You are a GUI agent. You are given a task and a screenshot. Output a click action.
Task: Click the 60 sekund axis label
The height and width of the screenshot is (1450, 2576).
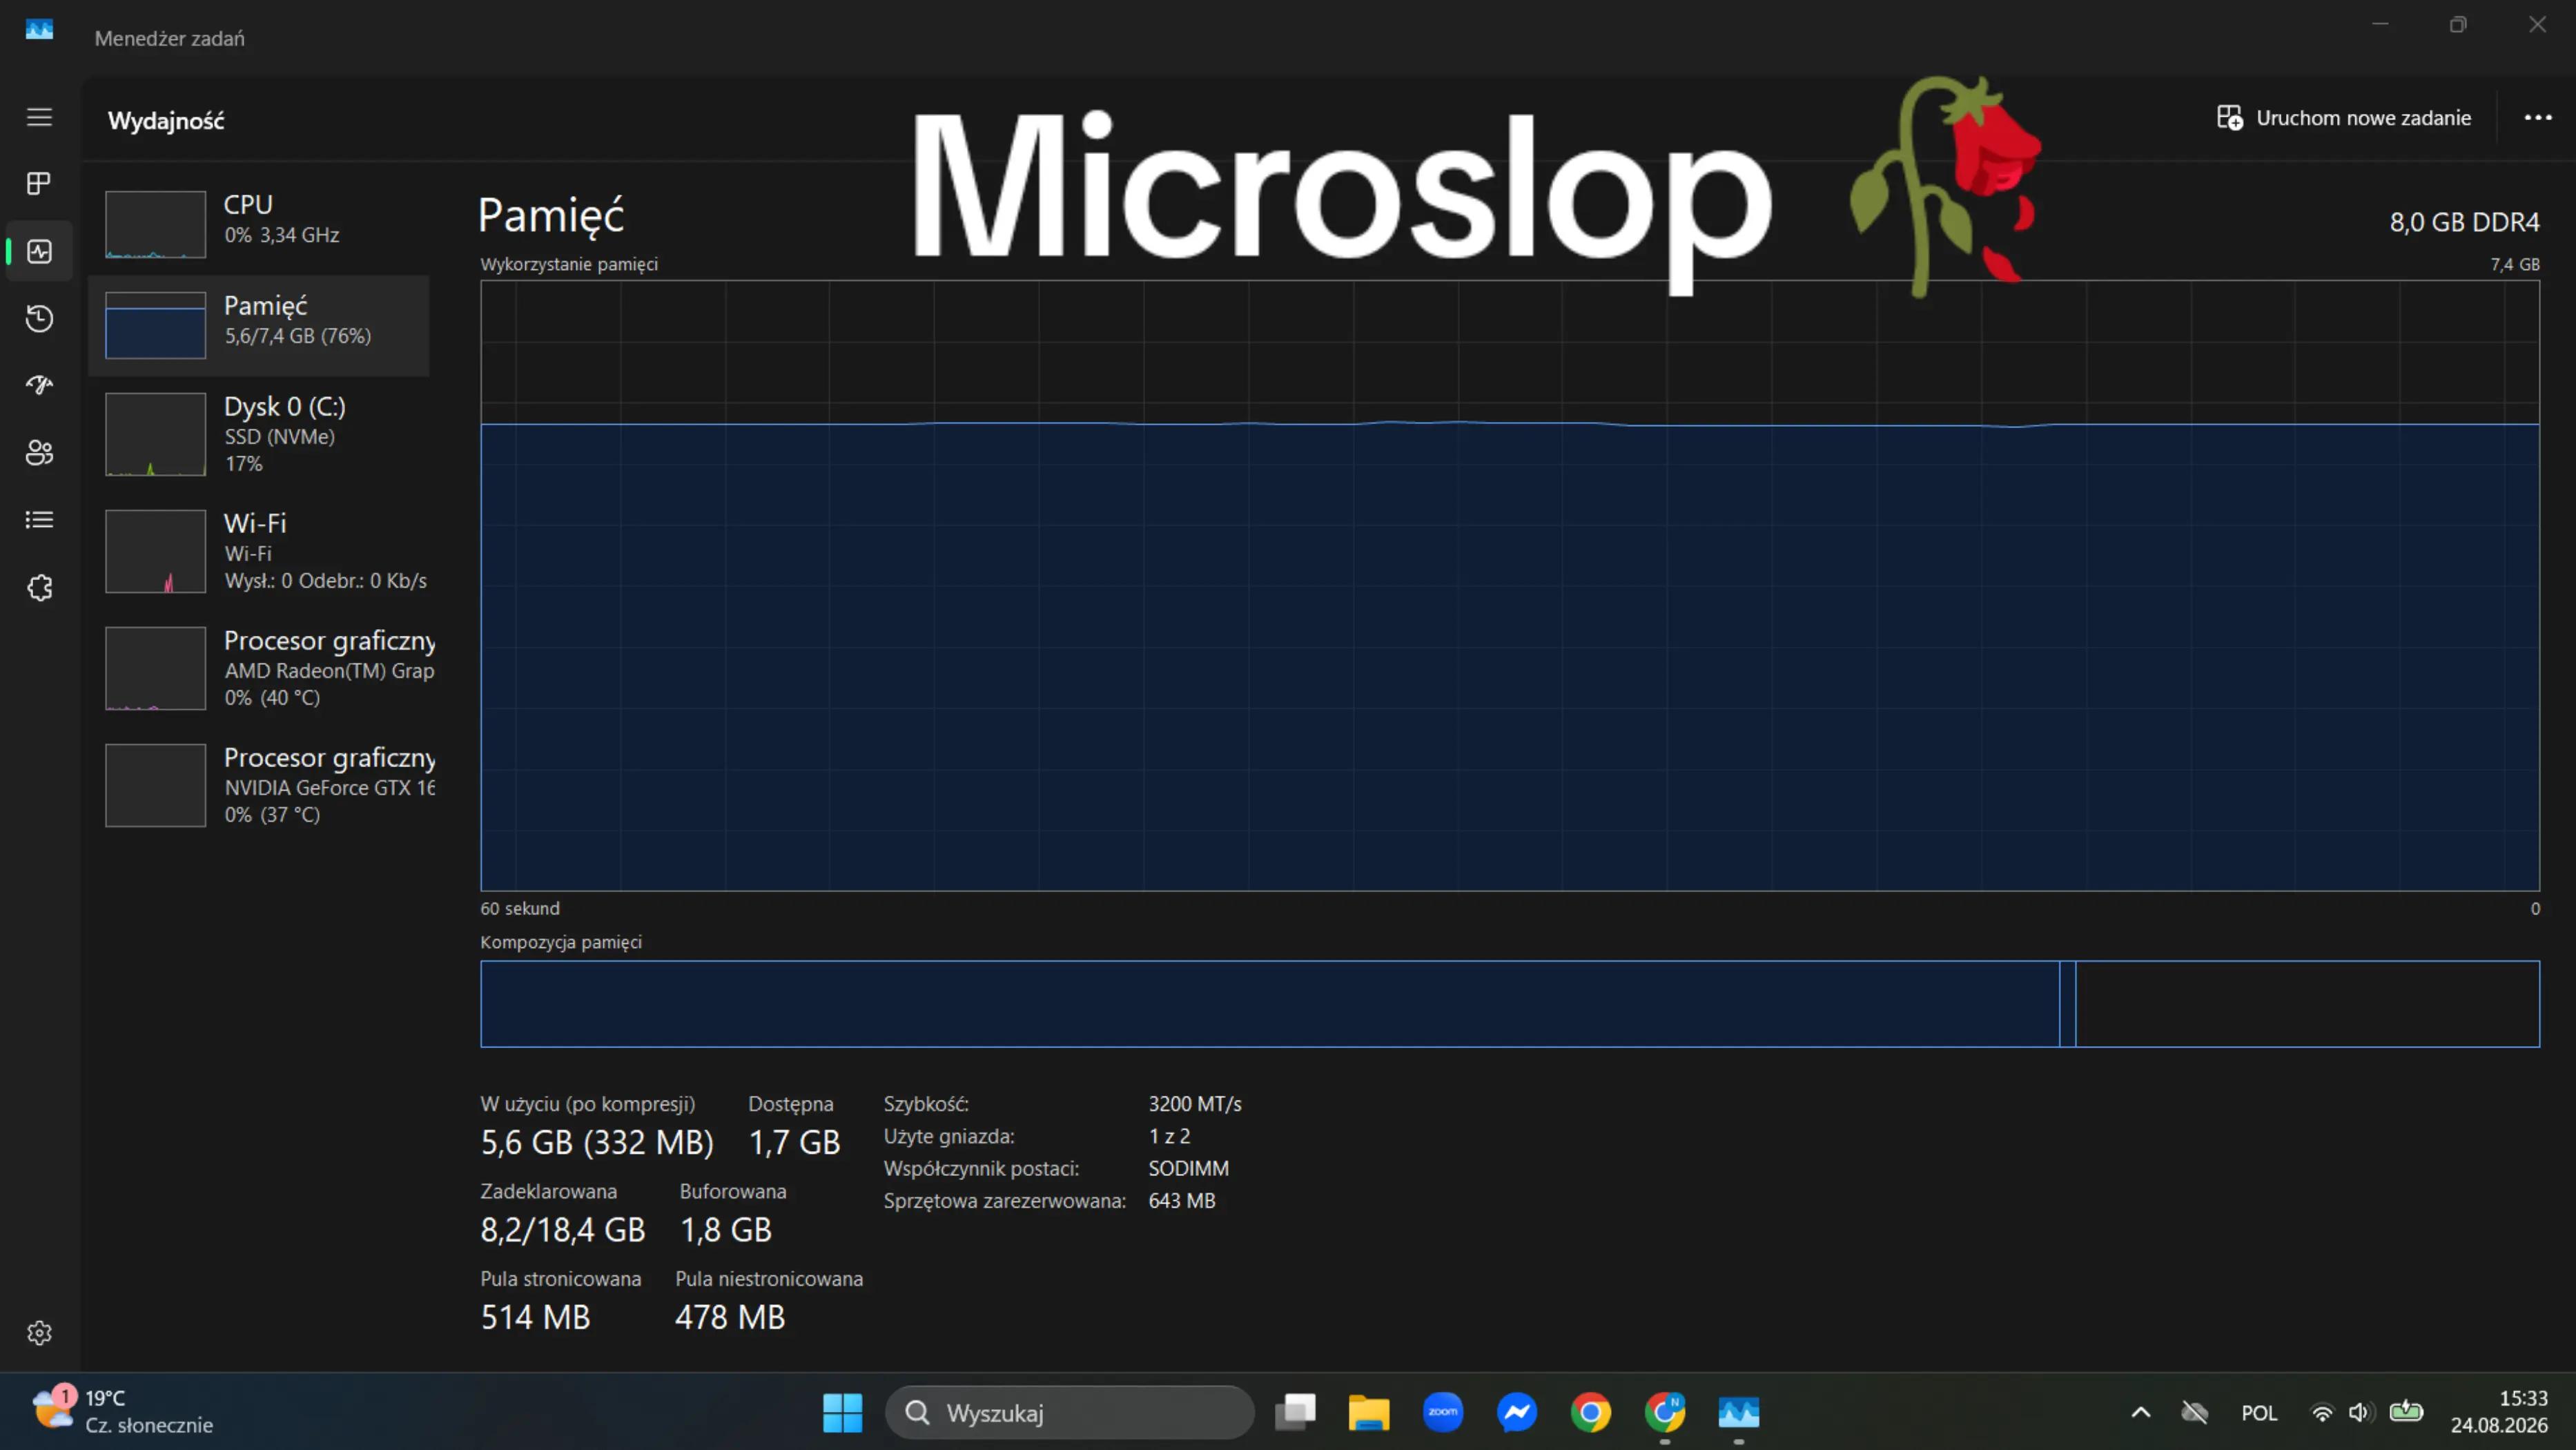click(x=520, y=908)
